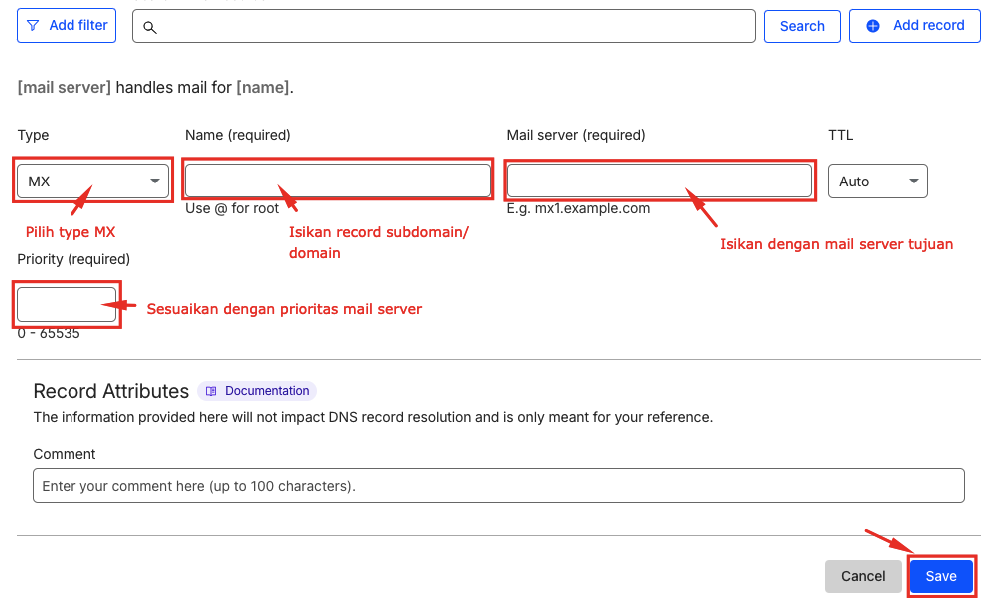Click the Comment text box
This screenshot has height=600, width=993.
click(498, 485)
